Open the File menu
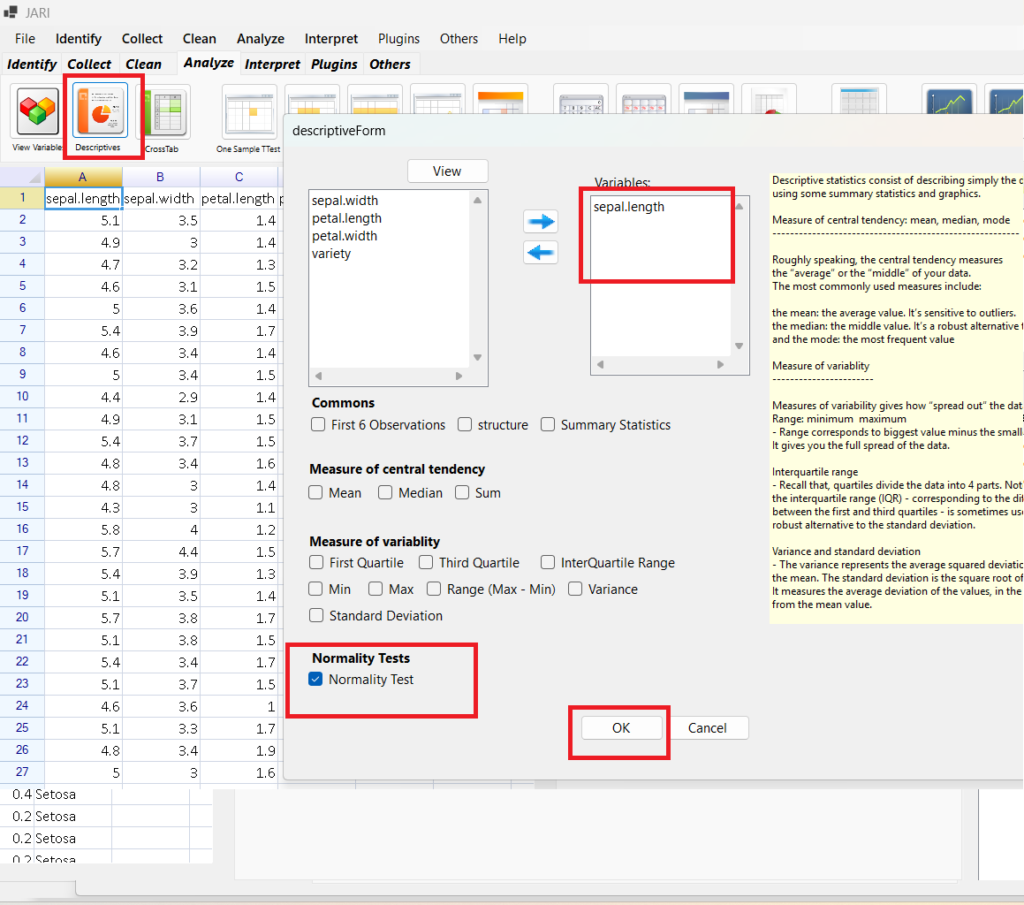Viewport: 1024px width, 905px height. [x=25, y=39]
